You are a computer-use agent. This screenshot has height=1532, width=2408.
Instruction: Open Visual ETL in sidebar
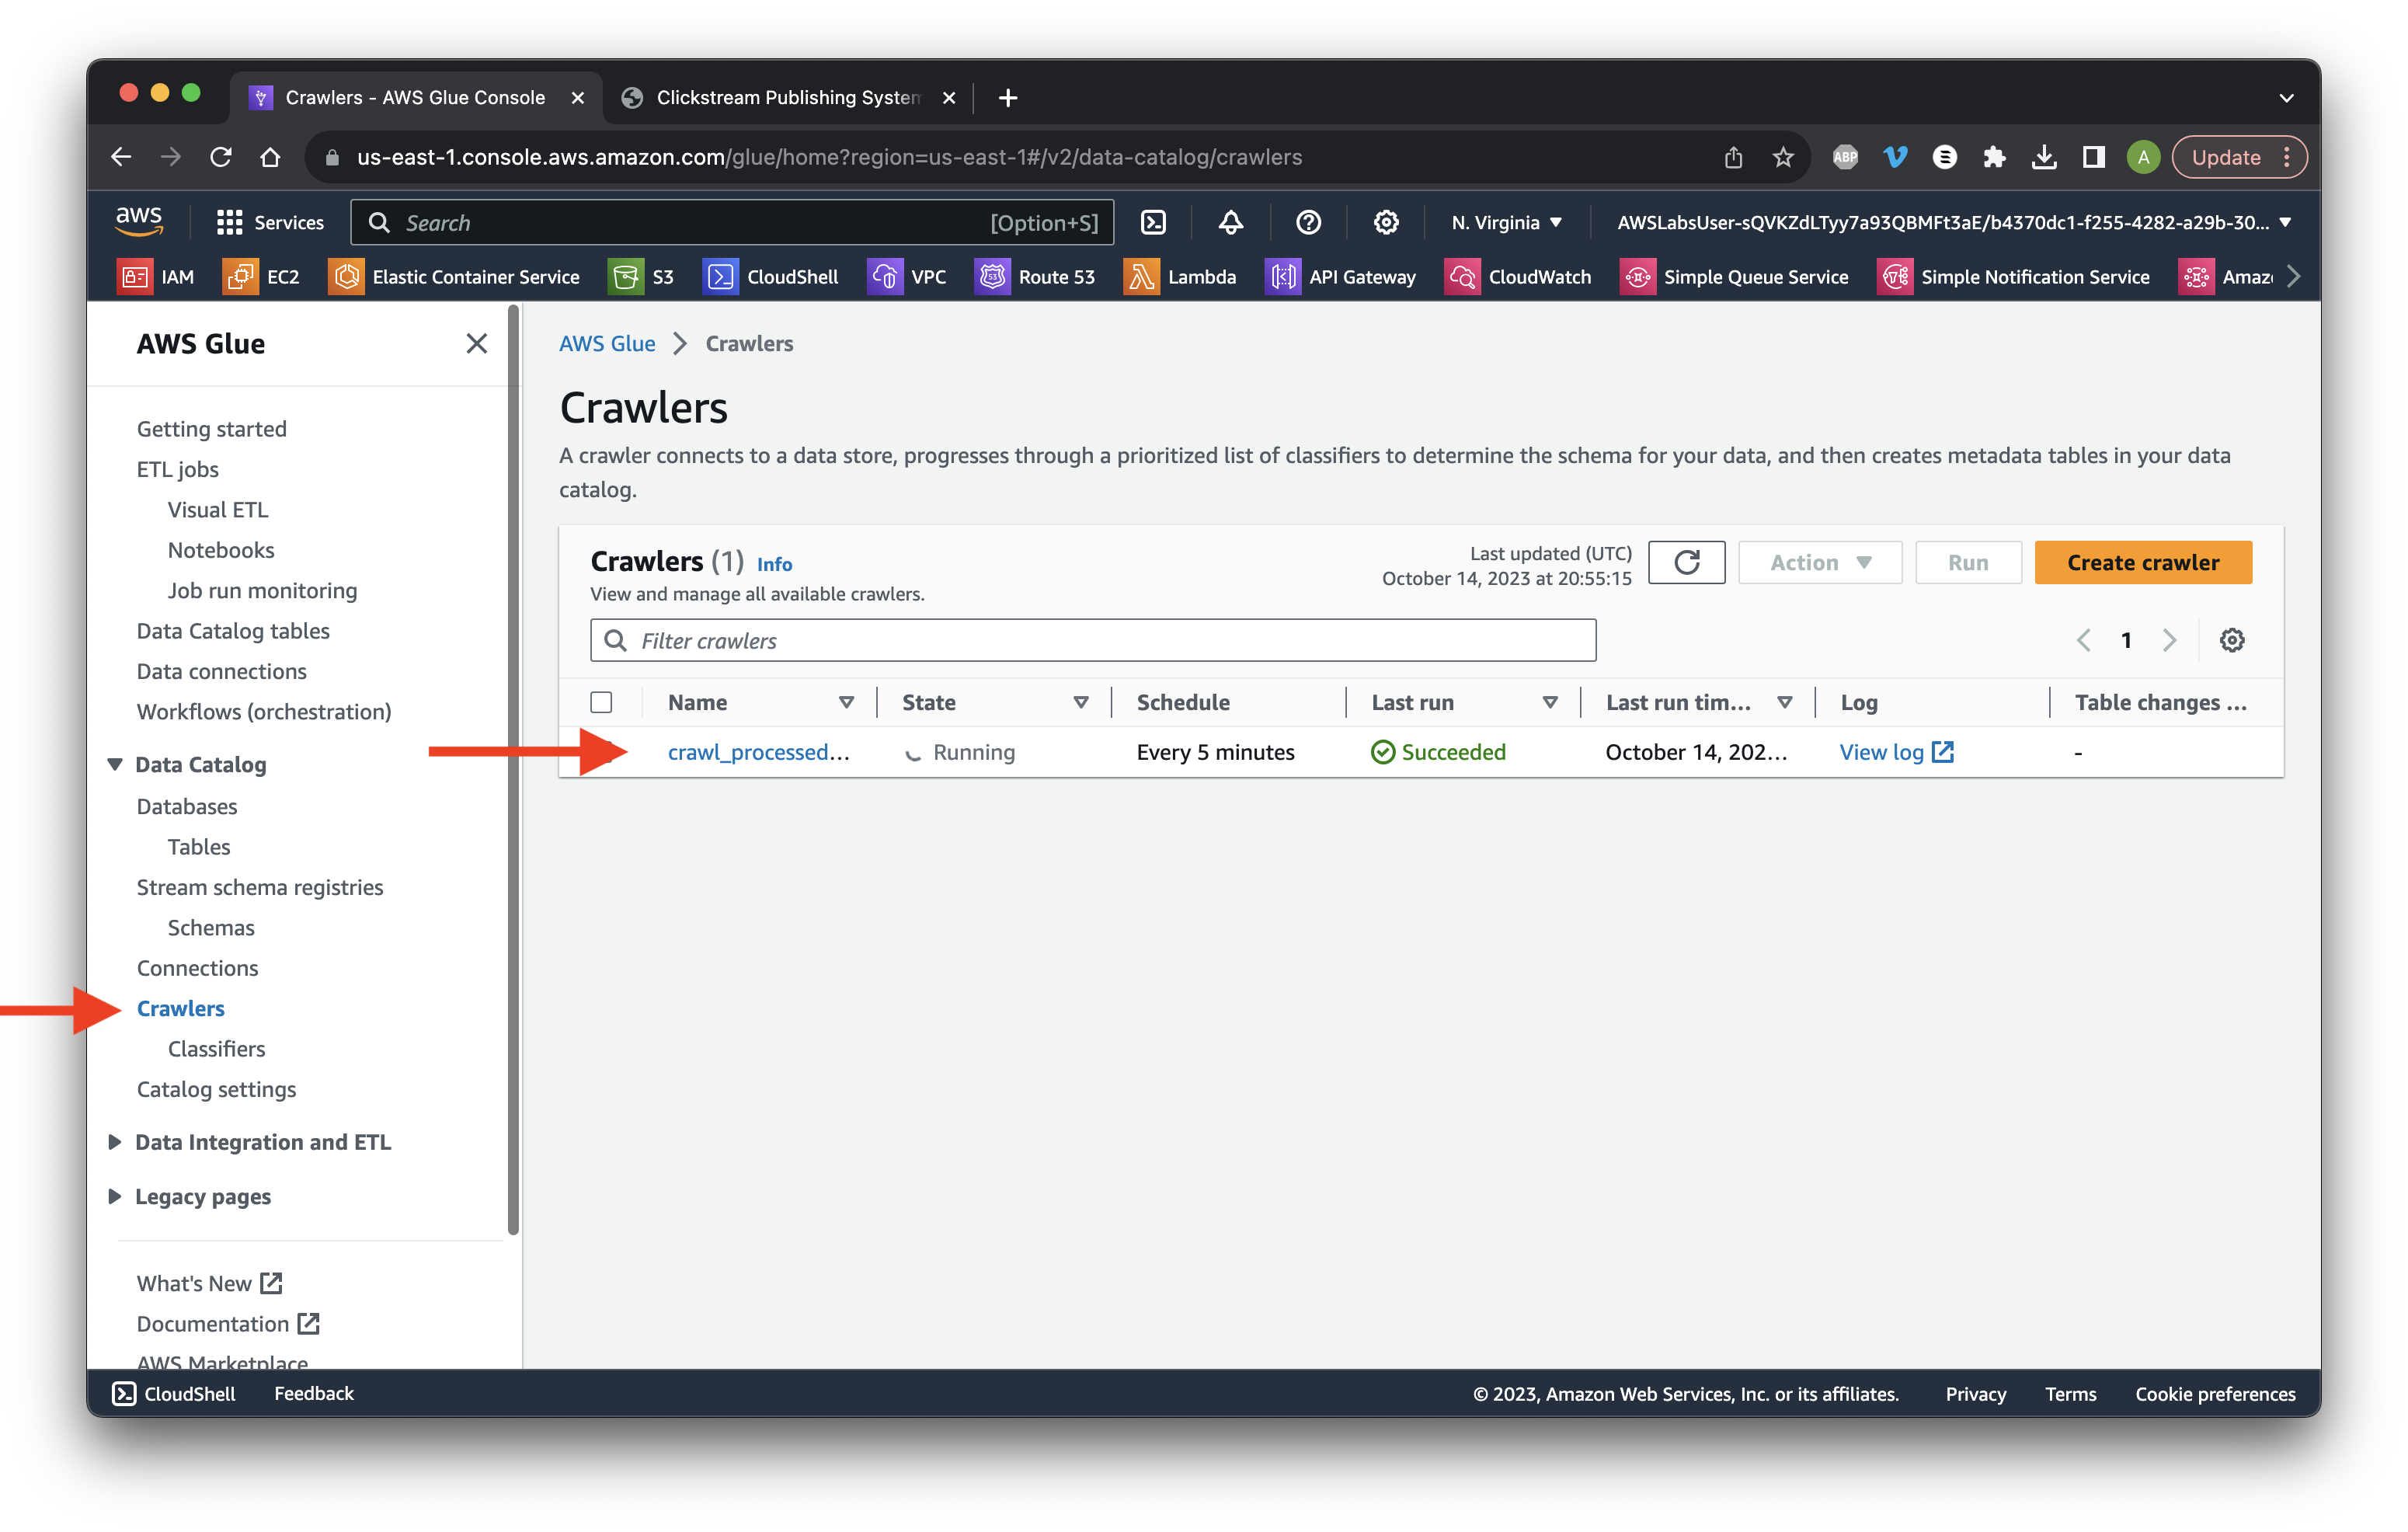(218, 509)
